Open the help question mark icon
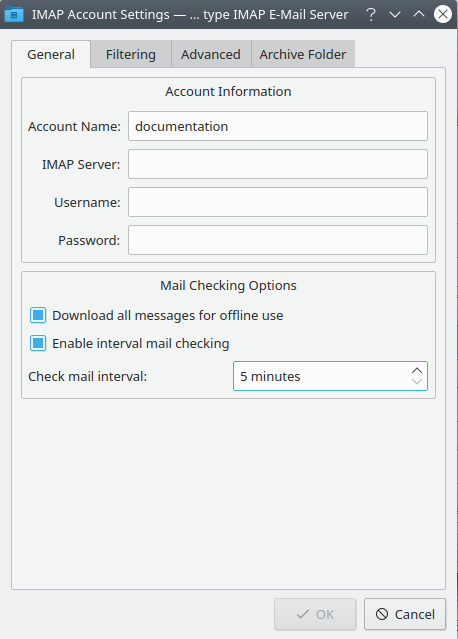 371,14
